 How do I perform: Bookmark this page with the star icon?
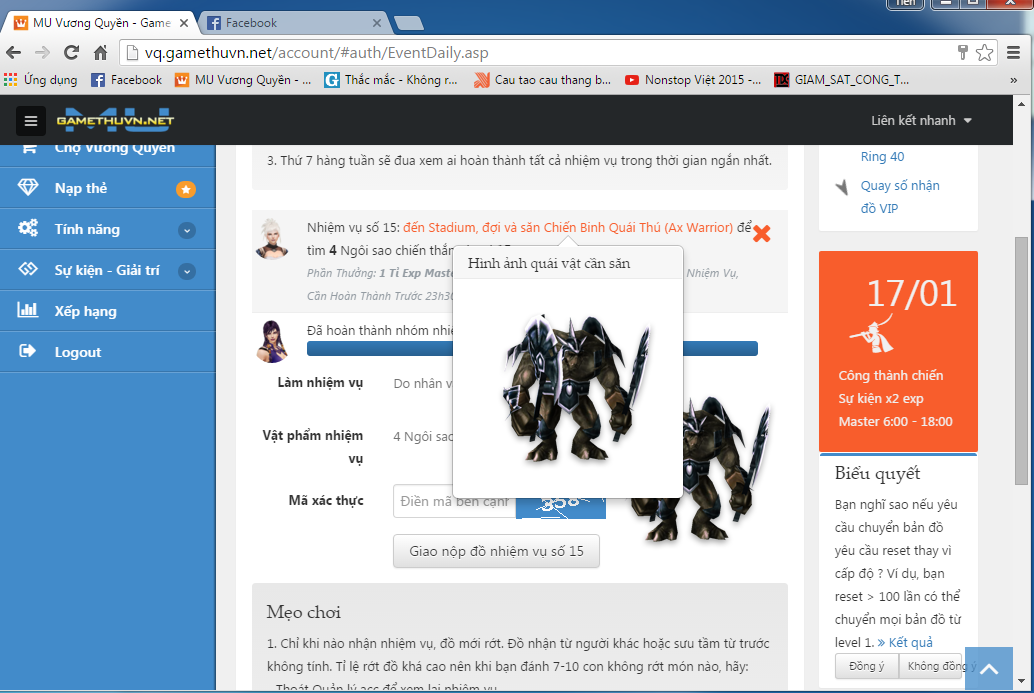point(985,53)
